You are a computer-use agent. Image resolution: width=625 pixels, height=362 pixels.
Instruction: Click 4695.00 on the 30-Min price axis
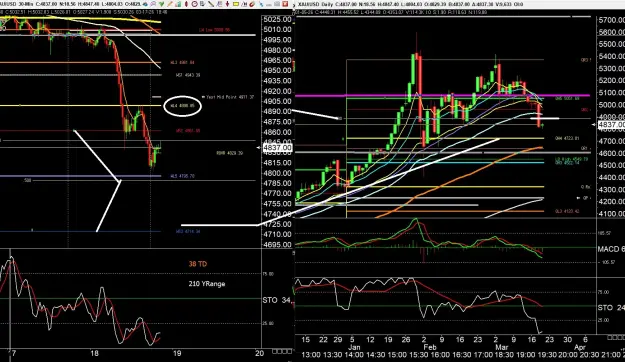277,244
